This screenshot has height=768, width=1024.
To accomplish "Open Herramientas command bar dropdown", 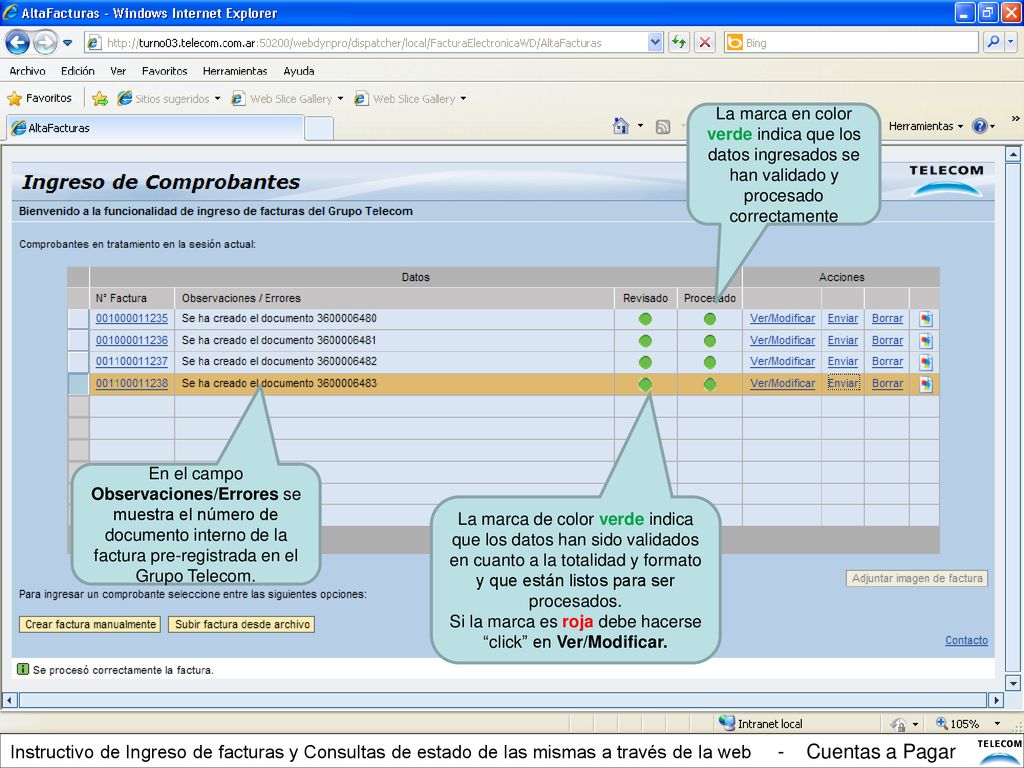I will pos(925,126).
